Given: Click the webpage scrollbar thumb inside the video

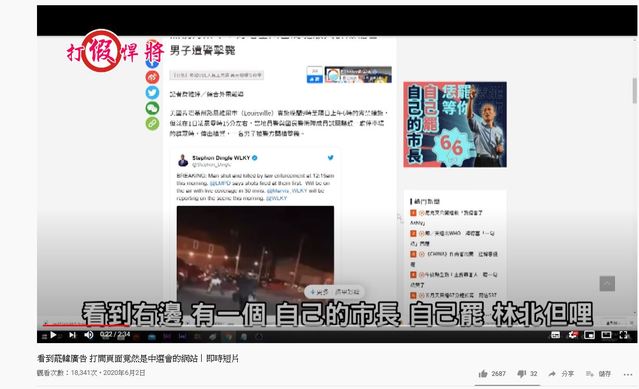Looking at the screenshot, I should [x=634, y=90].
